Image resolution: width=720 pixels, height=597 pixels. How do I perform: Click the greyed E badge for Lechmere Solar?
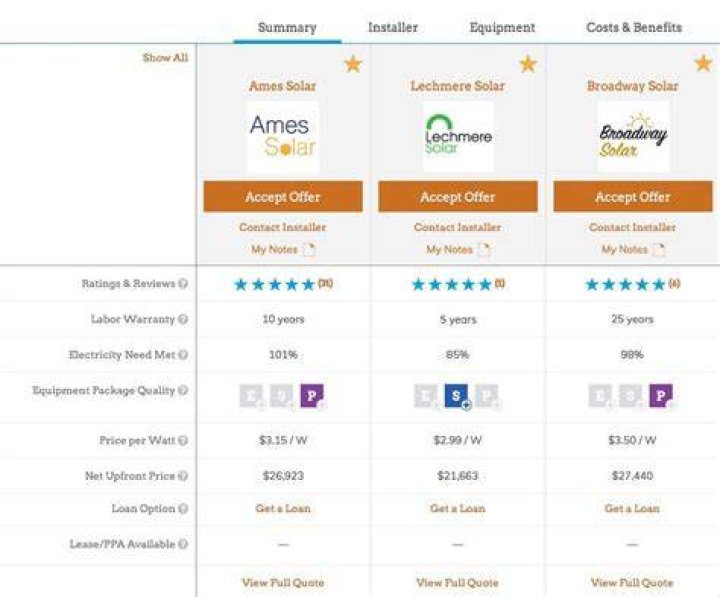click(426, 396)
